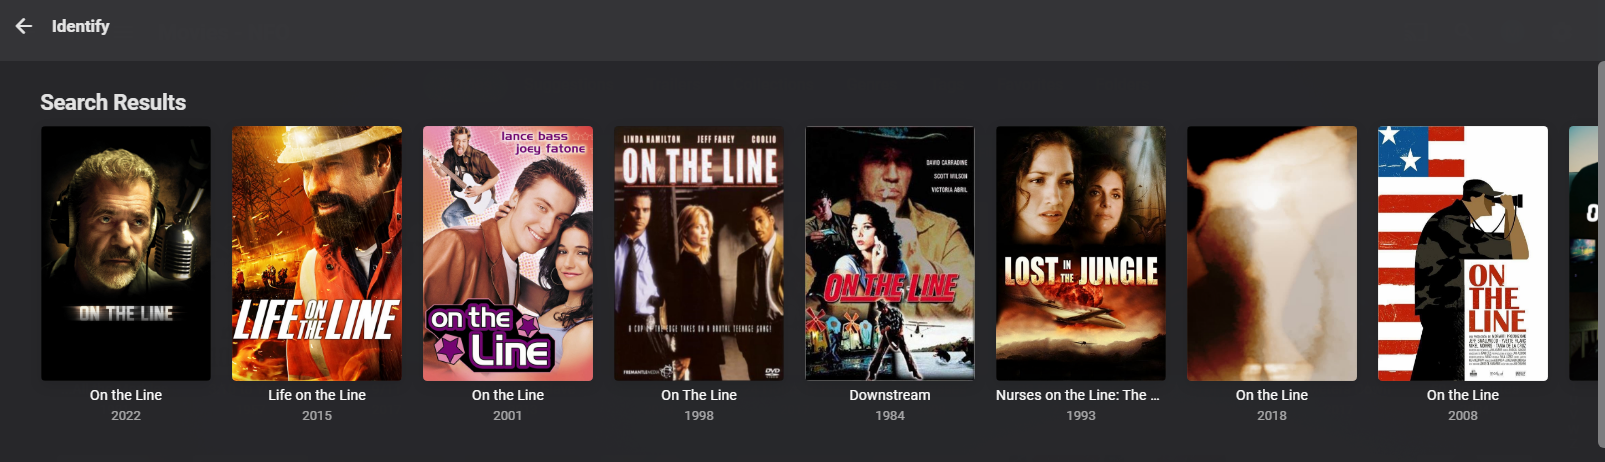Viewport: 1605px width, 462px height.
Task: Click the 'On the Line' title above 2001
Action: pos(508,395)
